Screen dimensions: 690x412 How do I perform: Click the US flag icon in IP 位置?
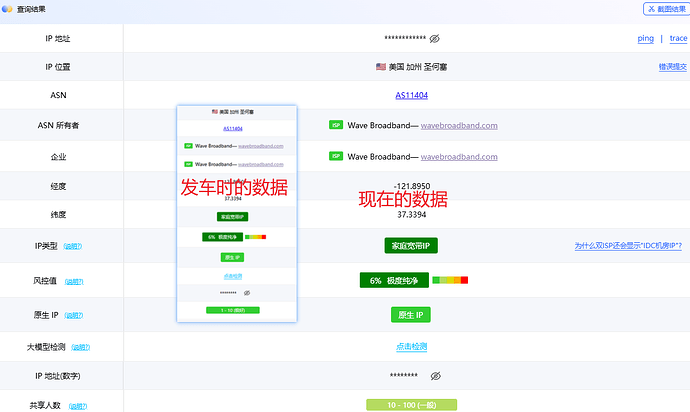pyautogui.click(x=381, y=66)
